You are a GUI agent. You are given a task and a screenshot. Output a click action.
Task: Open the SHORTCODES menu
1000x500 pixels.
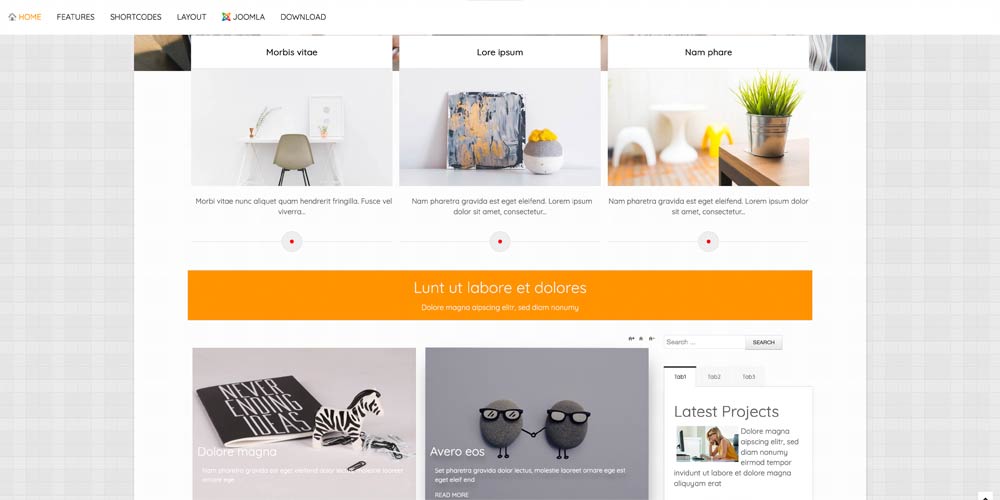click(x=136, y=17)
